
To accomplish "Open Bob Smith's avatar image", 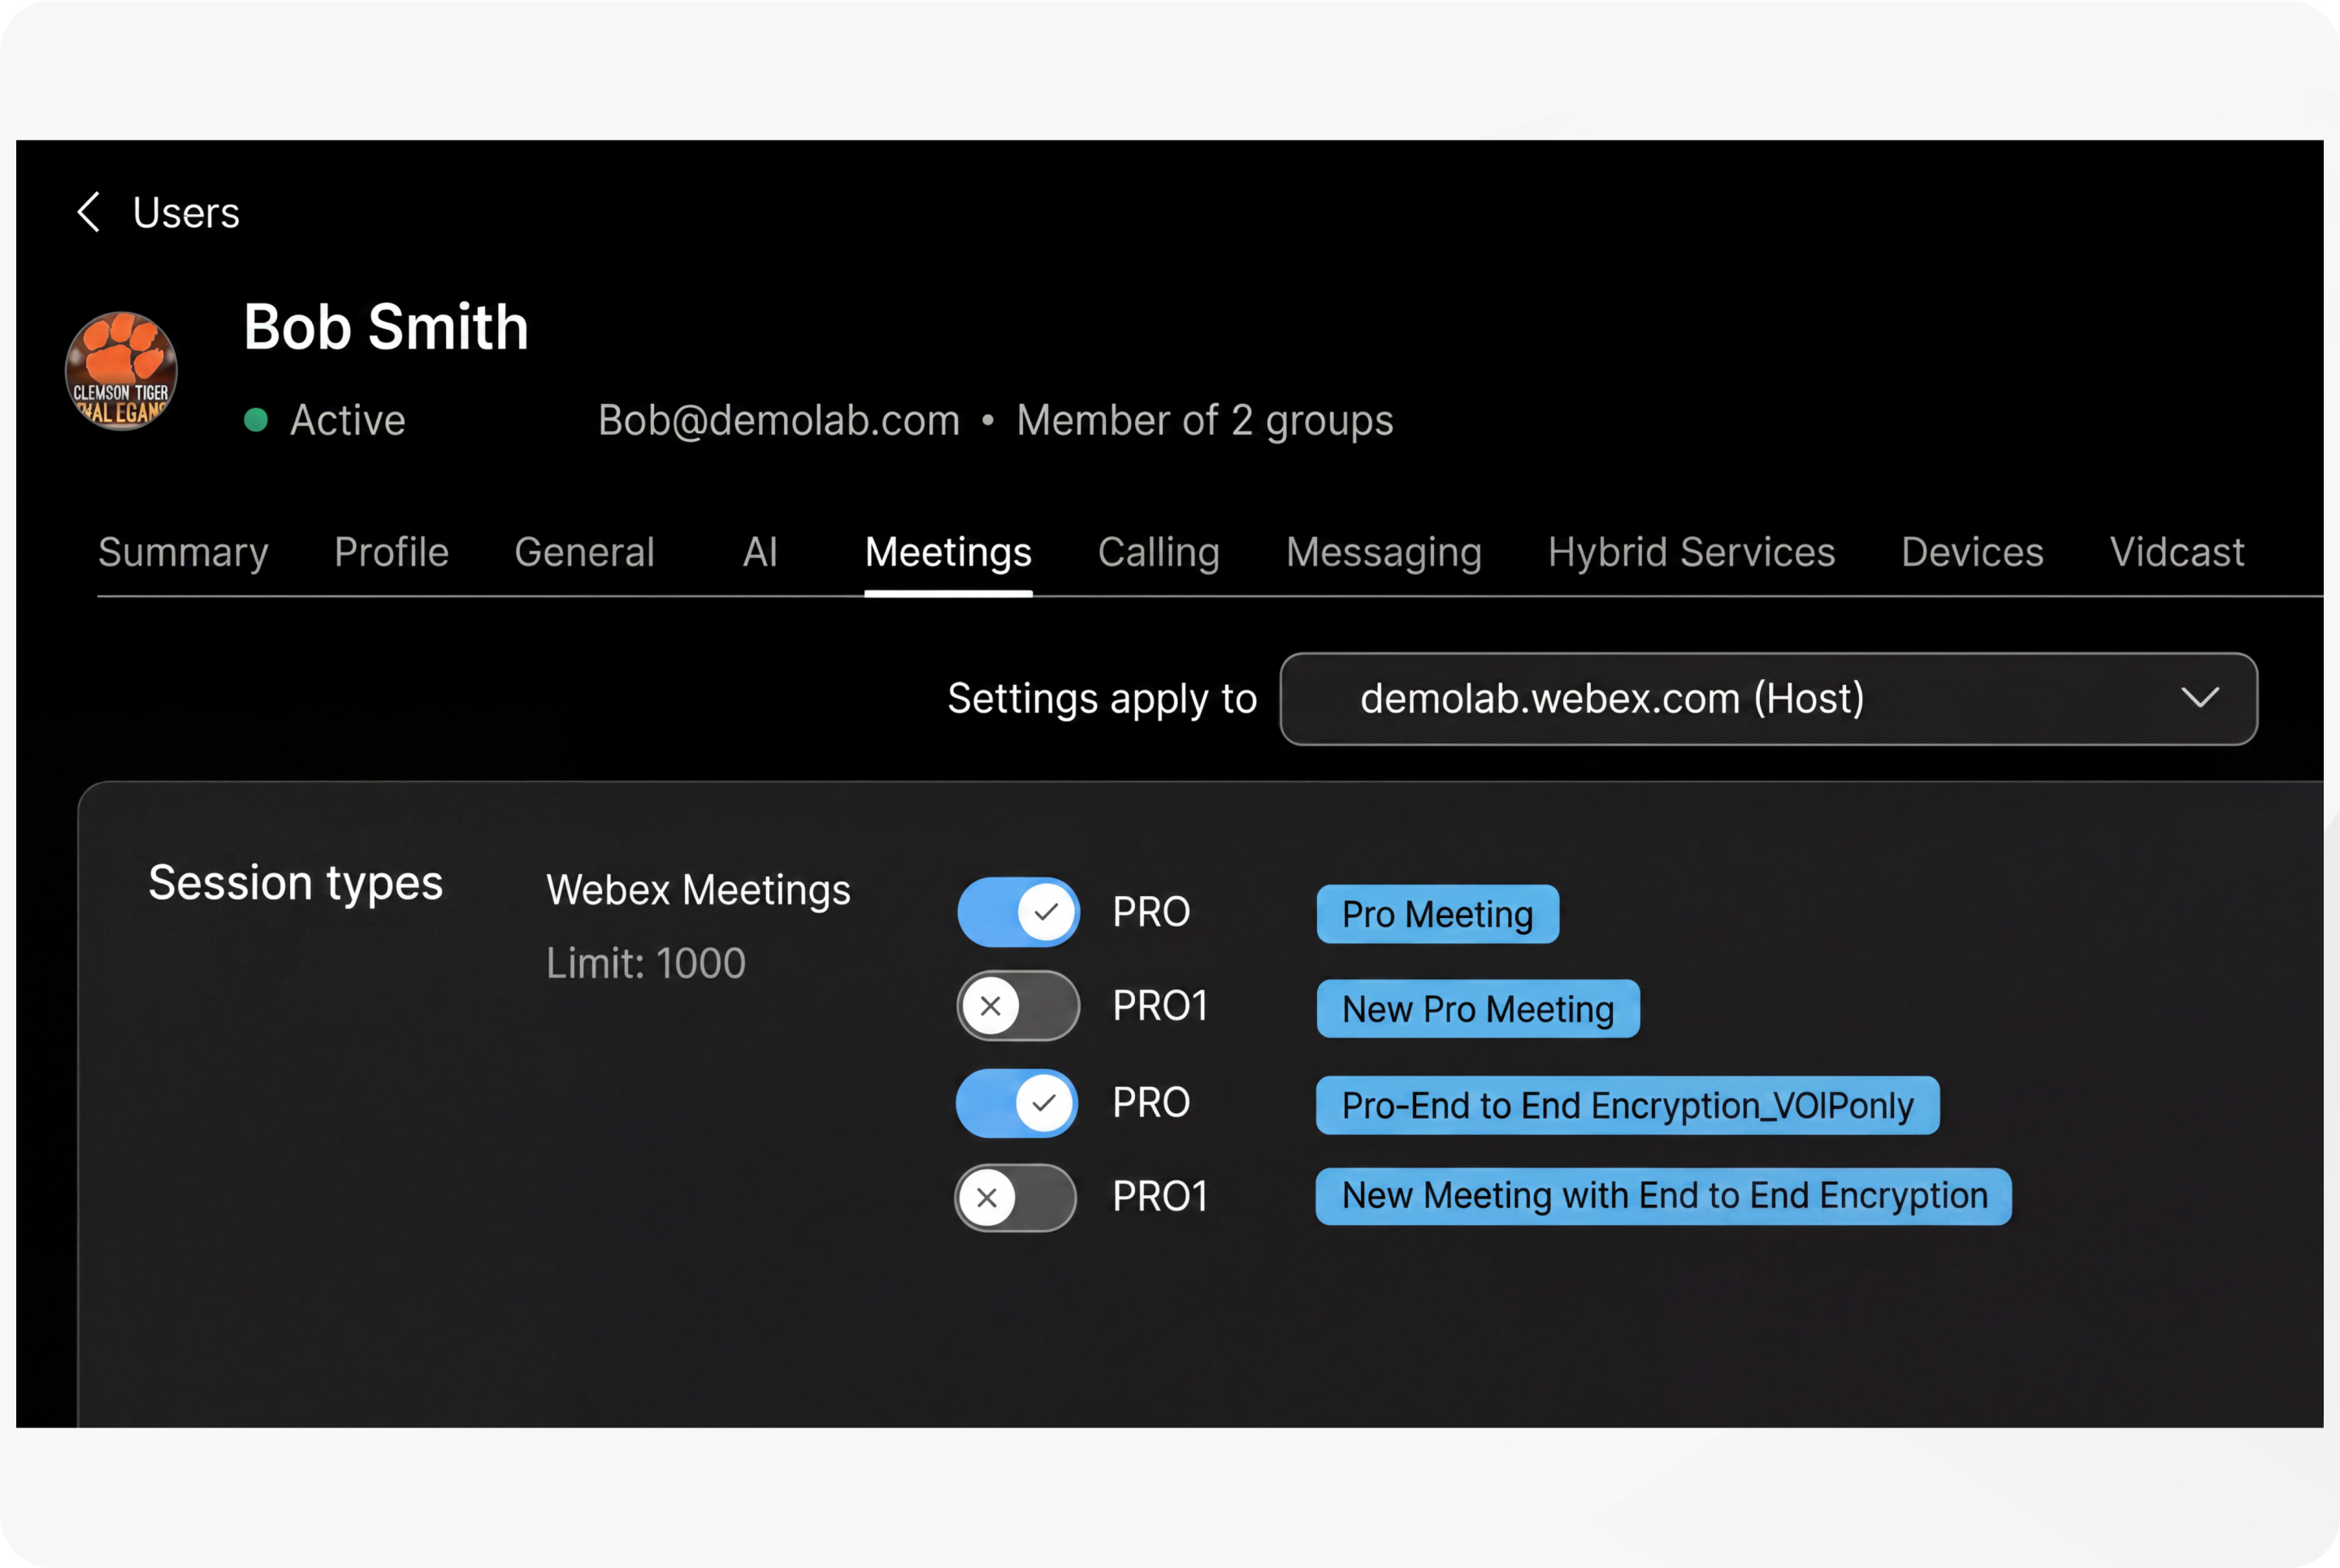I will click(x=121, y=371).
